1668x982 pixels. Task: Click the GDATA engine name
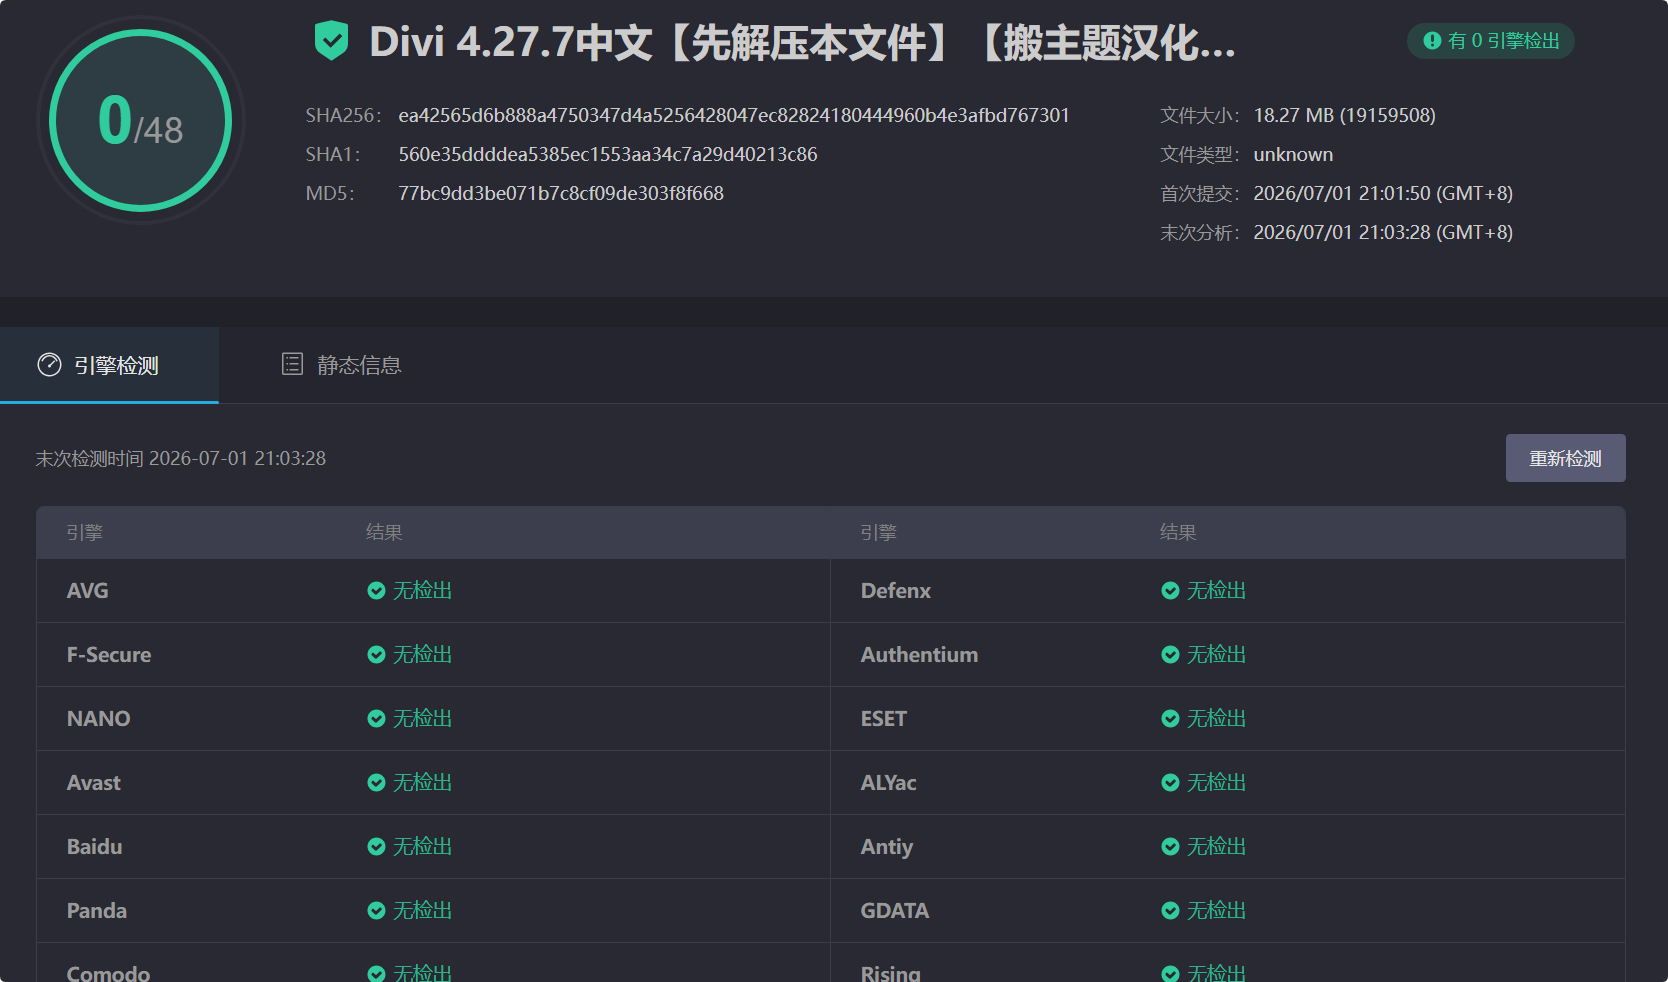click(895, 911)
